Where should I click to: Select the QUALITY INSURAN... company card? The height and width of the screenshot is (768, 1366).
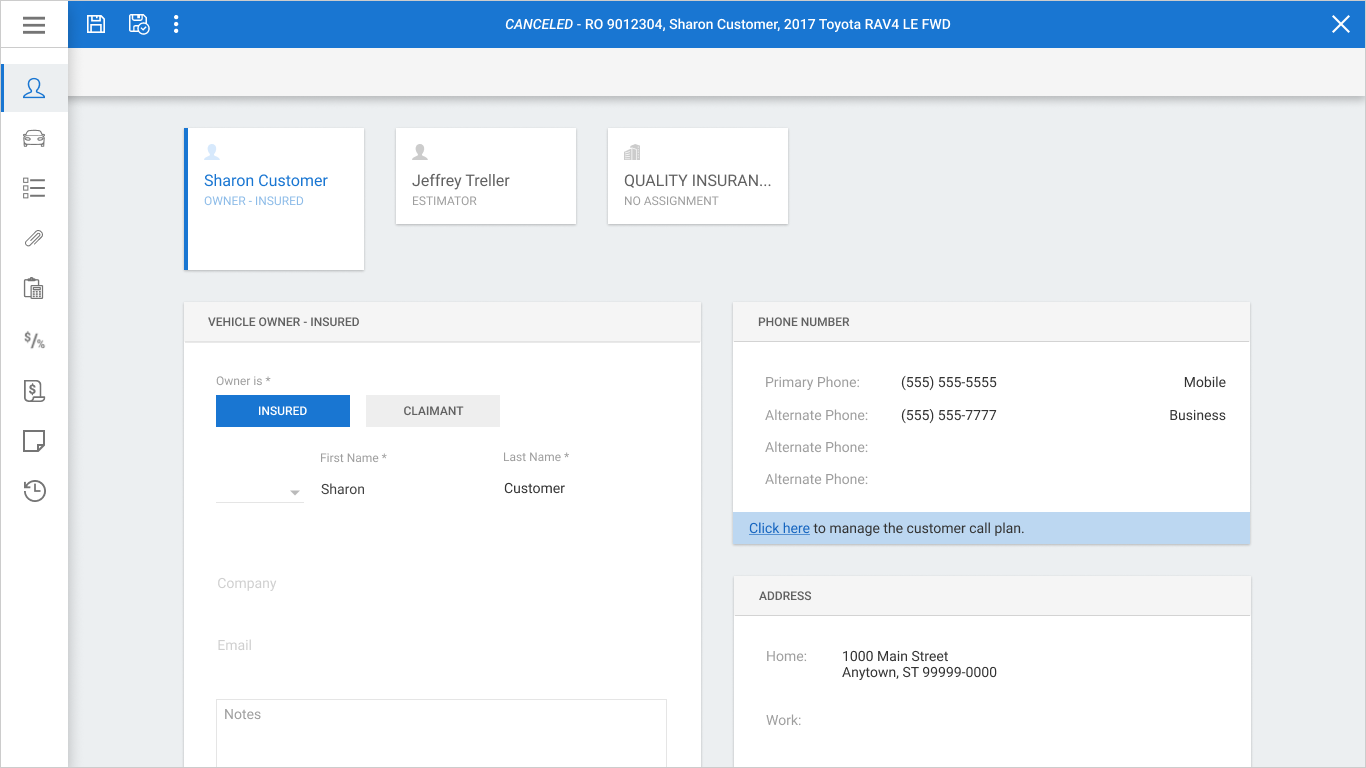click(x=698, y=176)
